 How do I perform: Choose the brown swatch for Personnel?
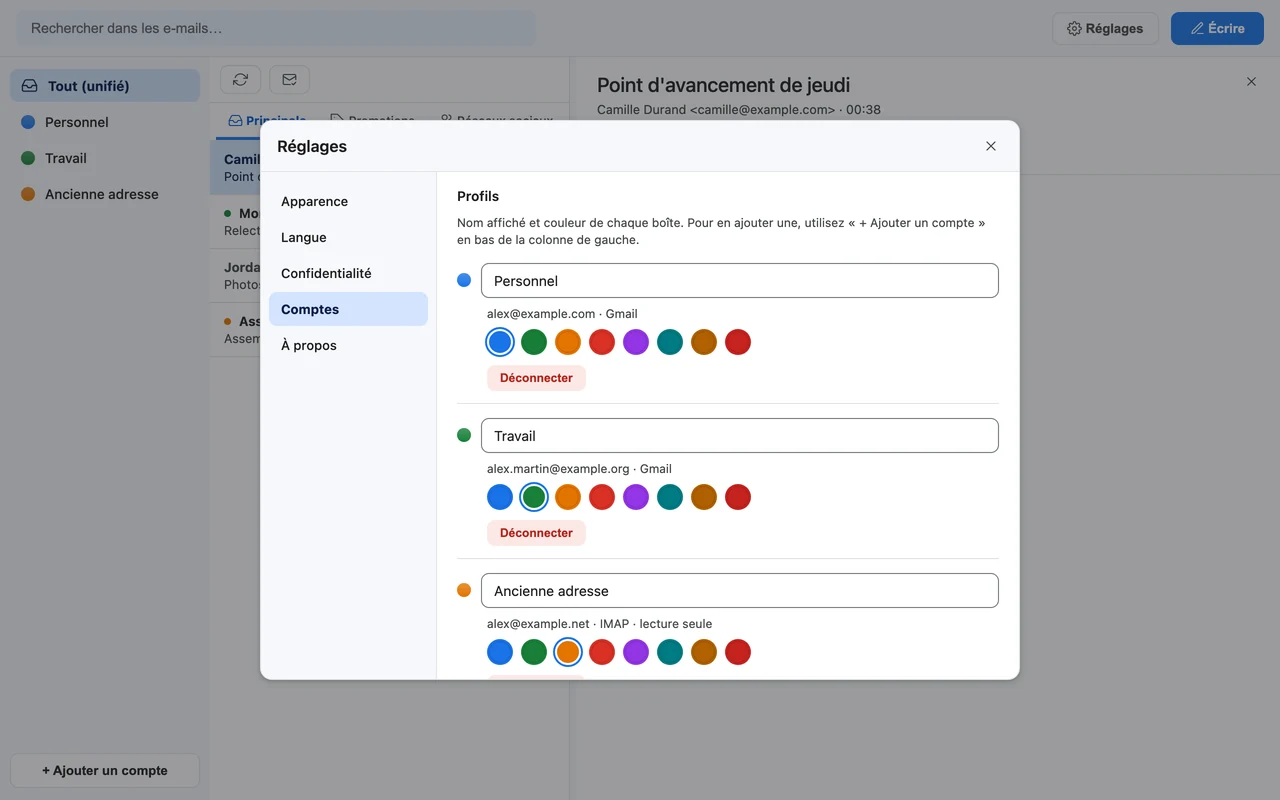coord(704,342)
